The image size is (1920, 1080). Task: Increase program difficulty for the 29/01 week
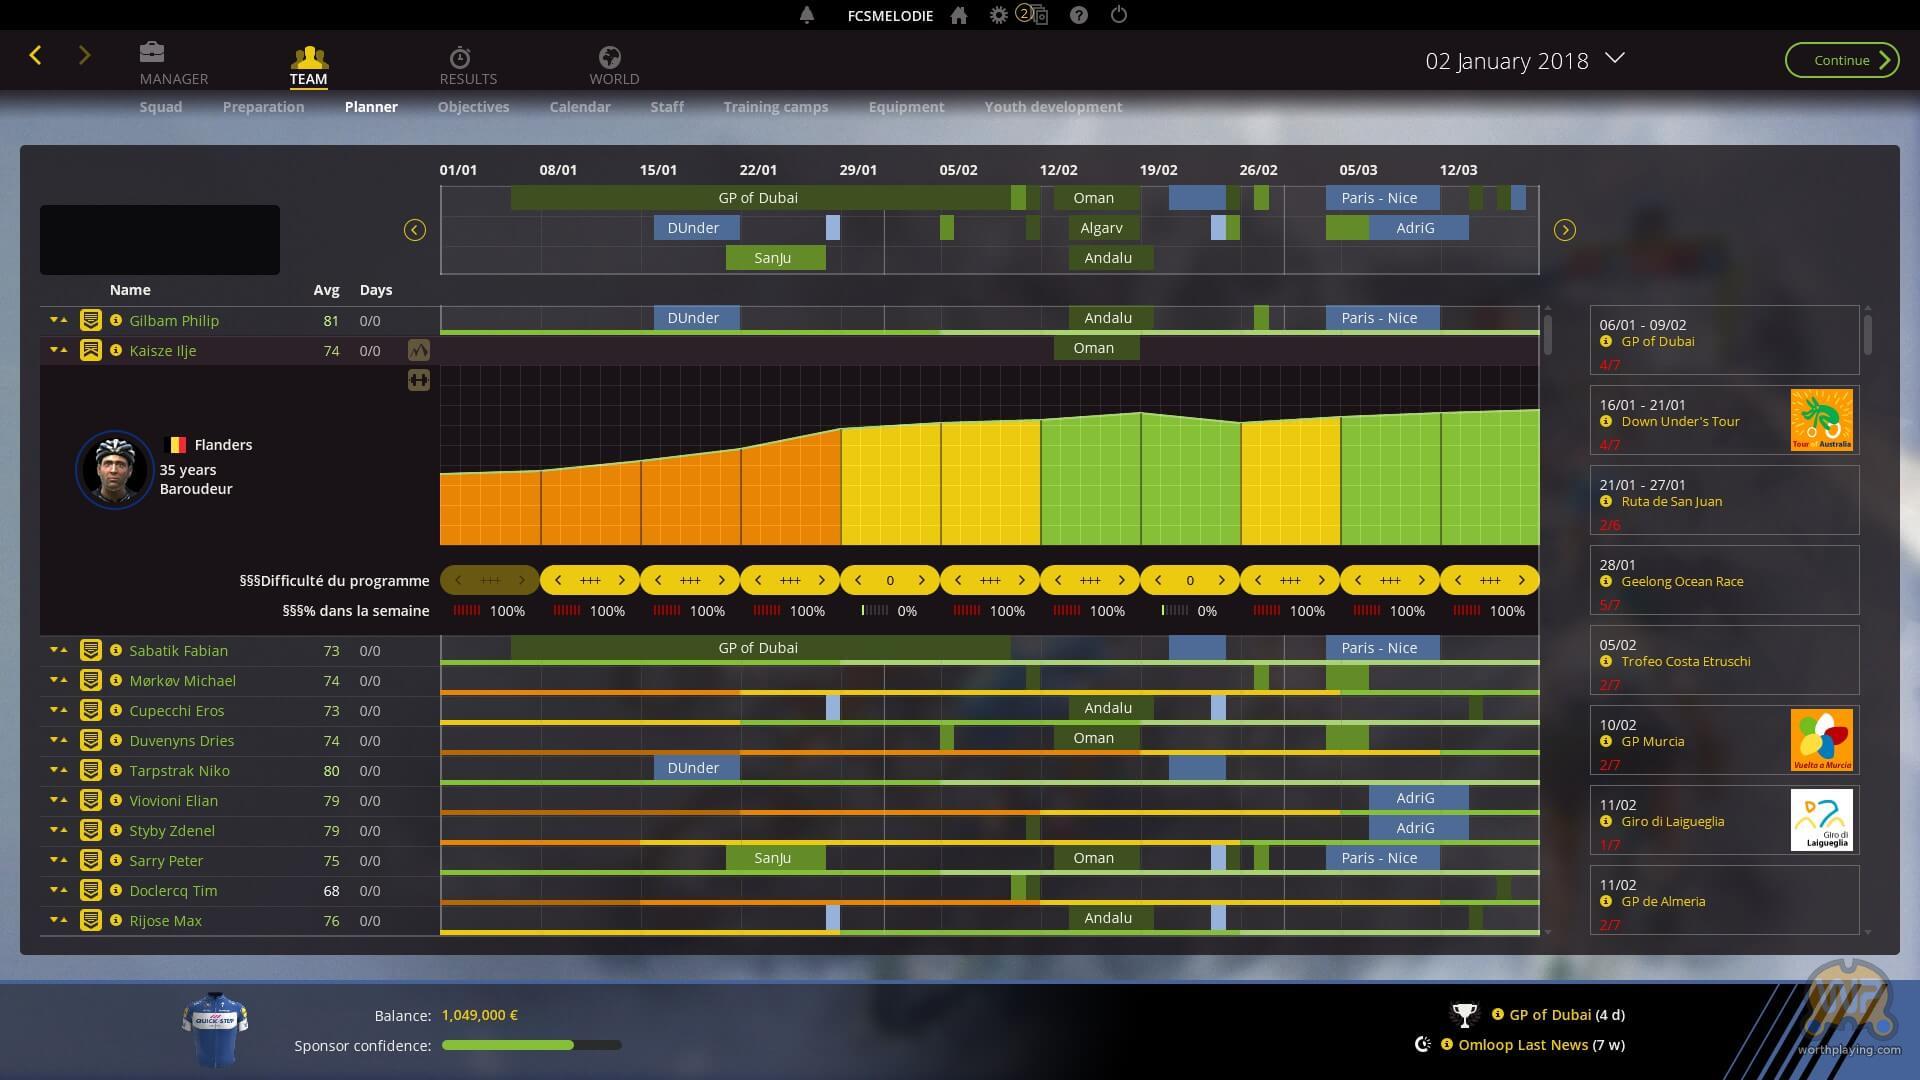(x=921, y=580)
